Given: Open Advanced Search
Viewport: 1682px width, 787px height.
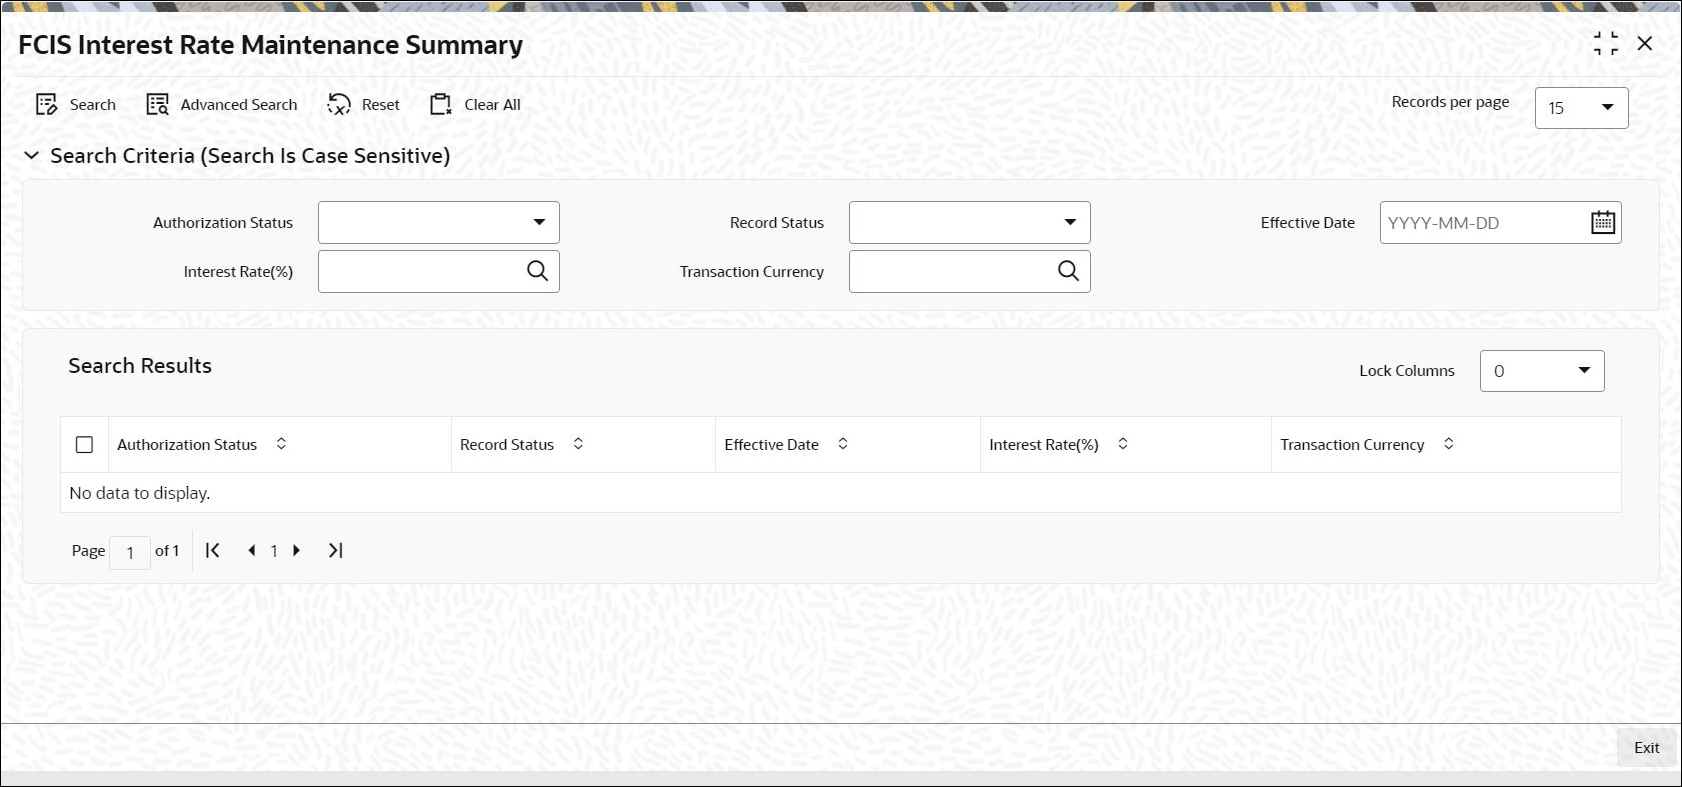Looking at the screenshot, I should coord(222,105).
